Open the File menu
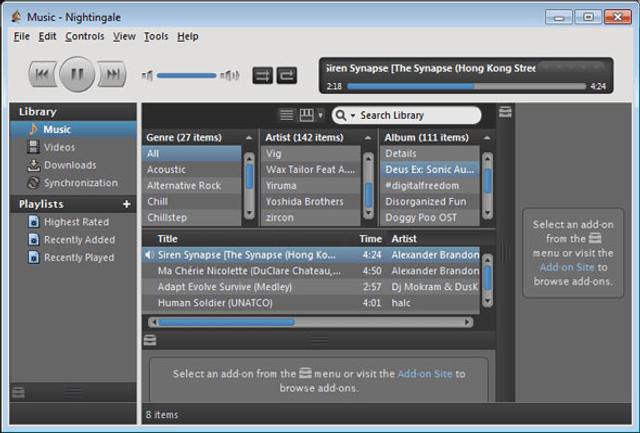 (x=21, y=36)
